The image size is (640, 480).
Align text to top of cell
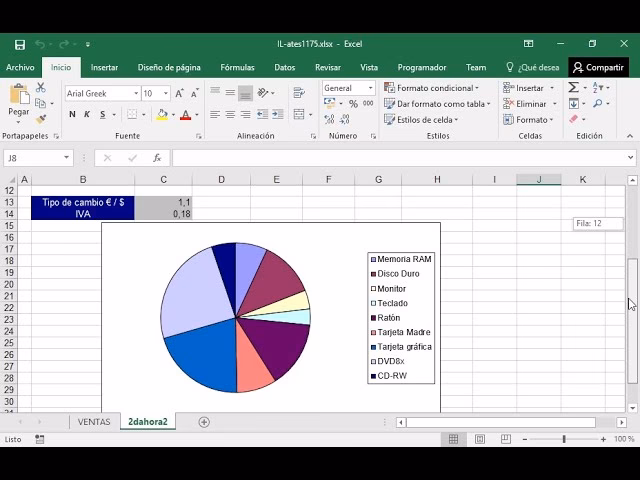click(215, 91)
